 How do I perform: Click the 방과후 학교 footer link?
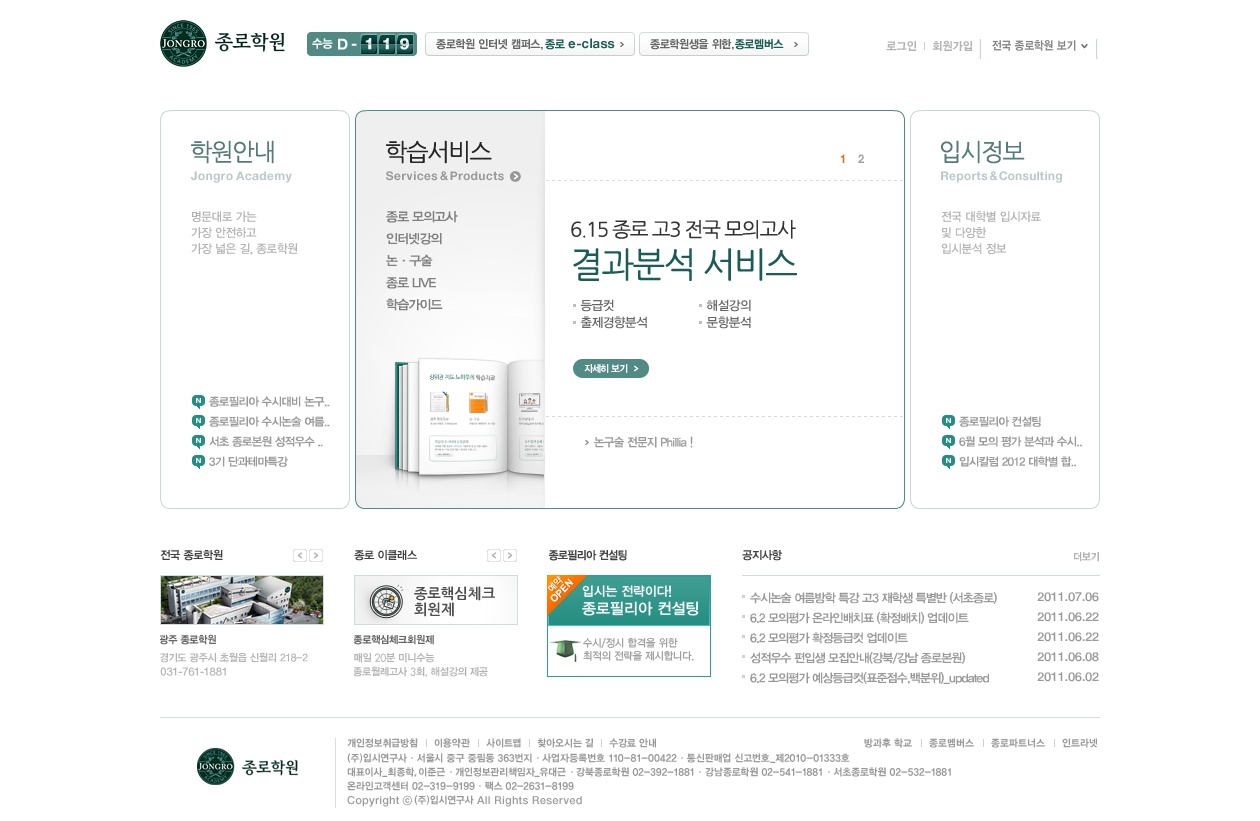[x=888, y=743]
